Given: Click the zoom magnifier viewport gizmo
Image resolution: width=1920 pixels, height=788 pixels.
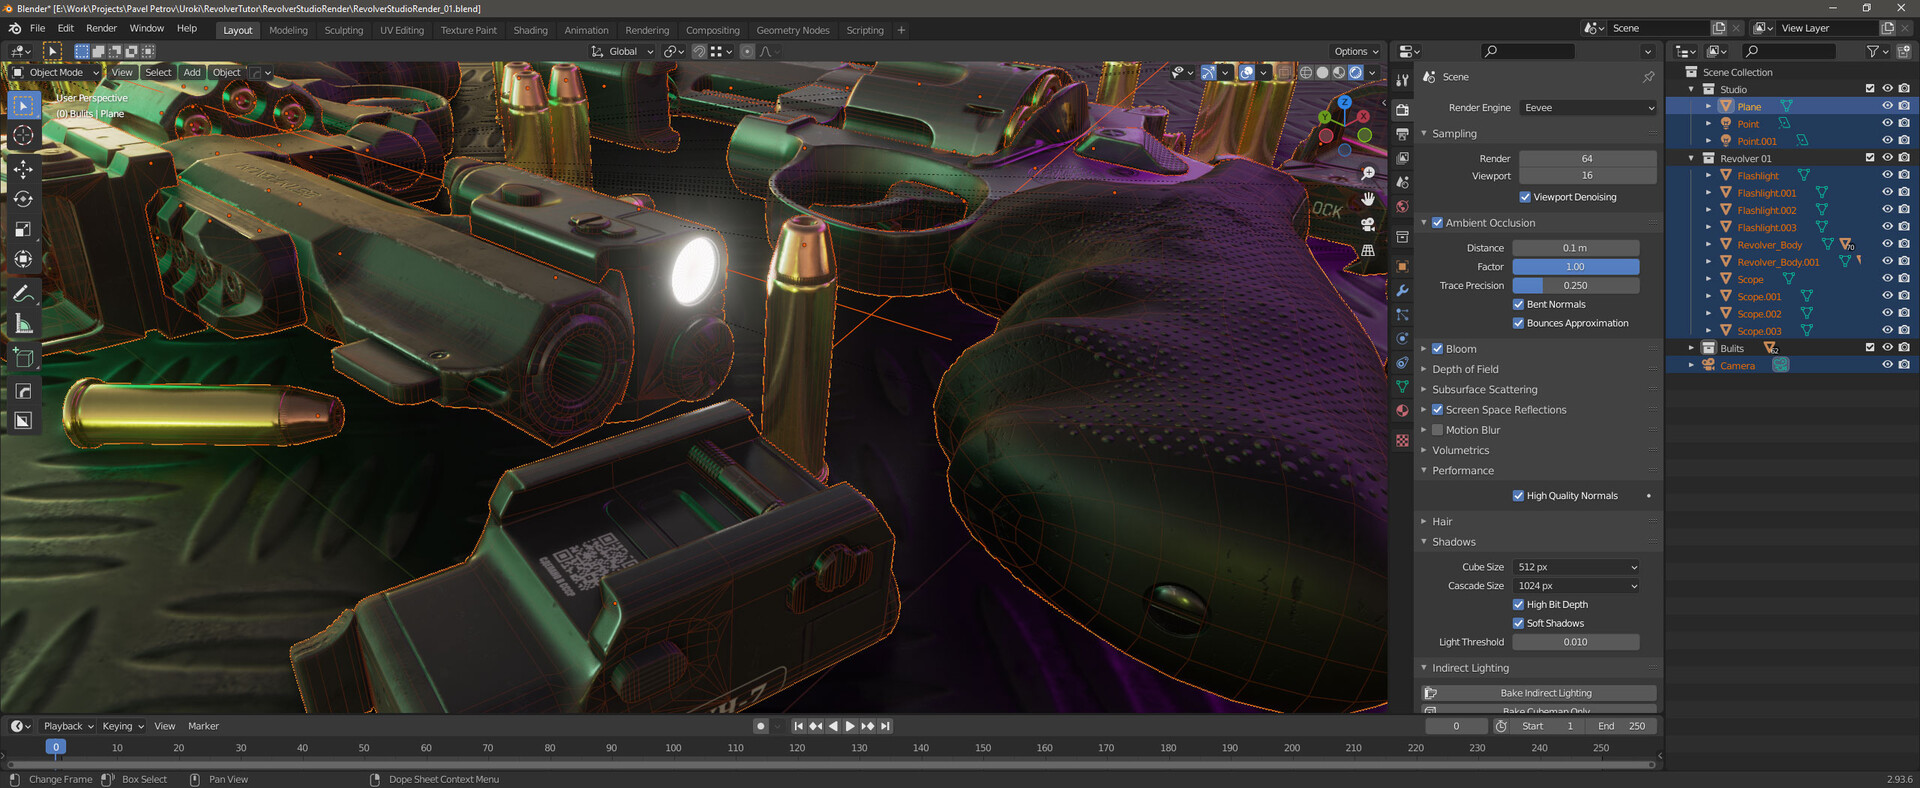Looking at the screenshot, I should click(1368, 174).
